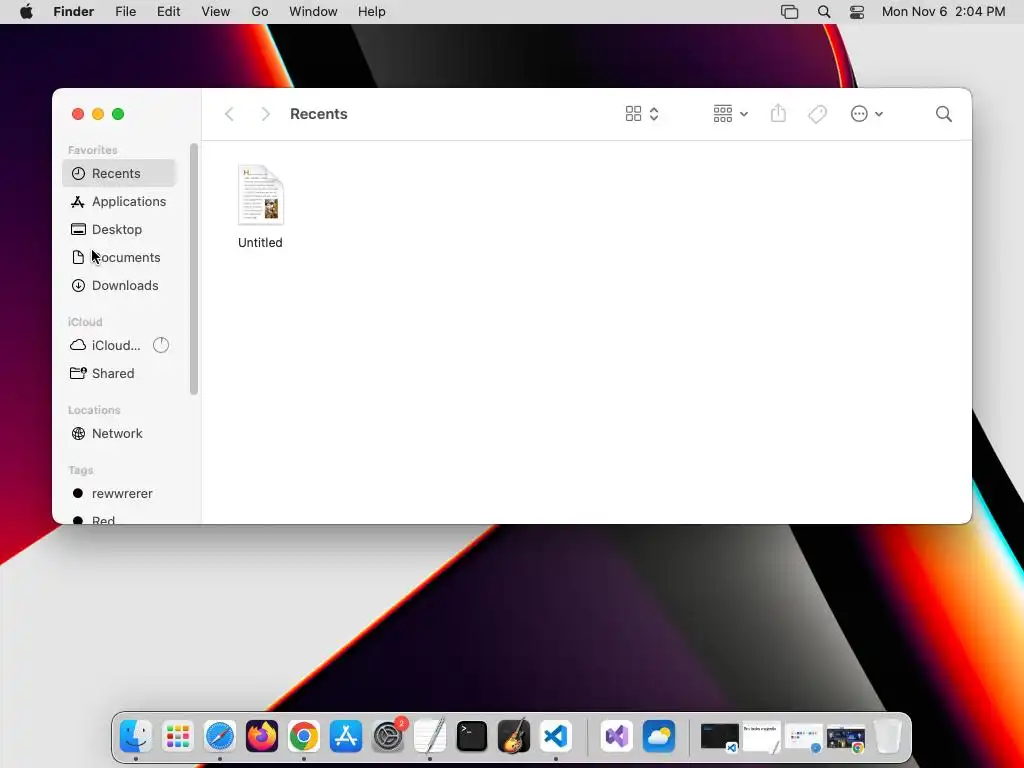
Task: Open the Apple menu
Action: tap(26, 11)
